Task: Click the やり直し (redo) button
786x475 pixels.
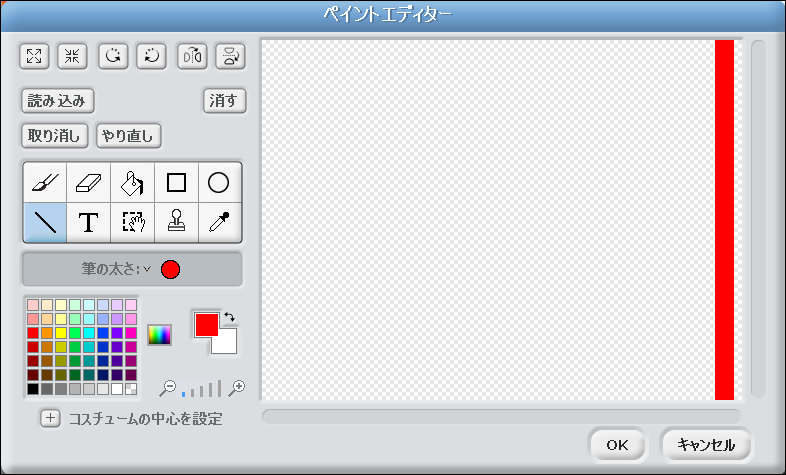Action: [x=128, y=136]
